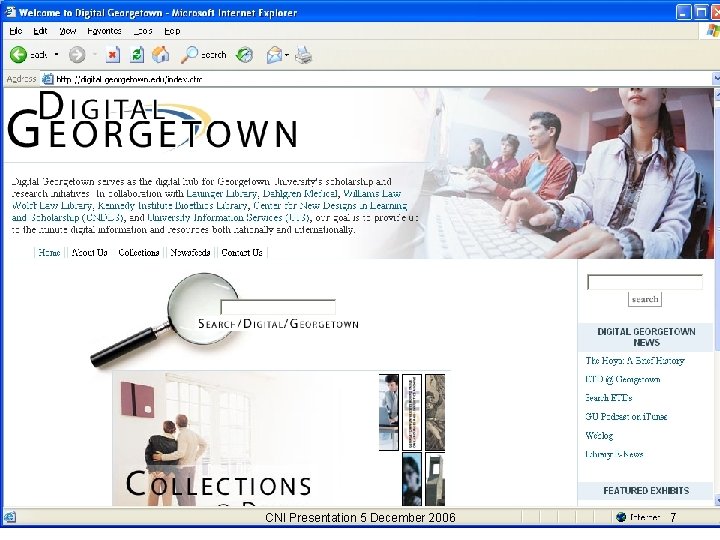Click the Lauinger Library link
720x540 pixels.
(x=222, y=193)
